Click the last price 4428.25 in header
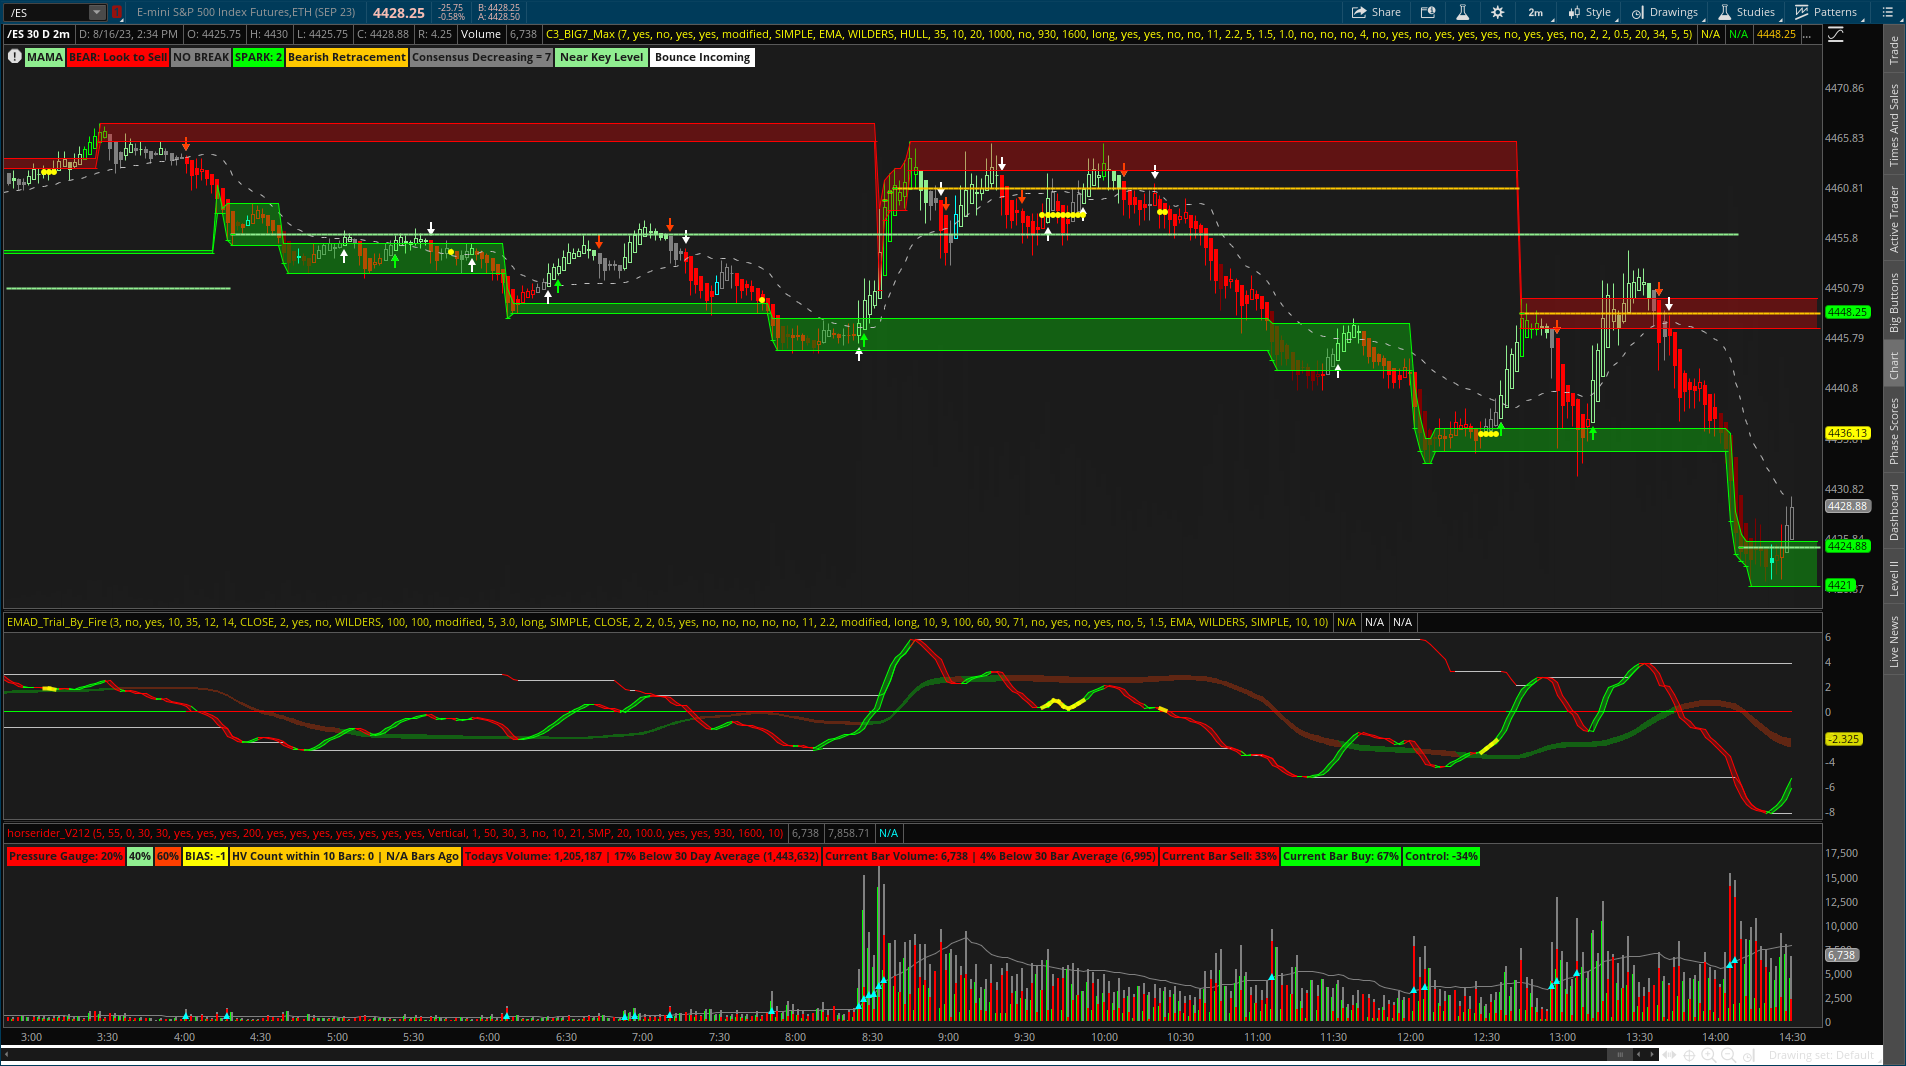 click(398, 13)
